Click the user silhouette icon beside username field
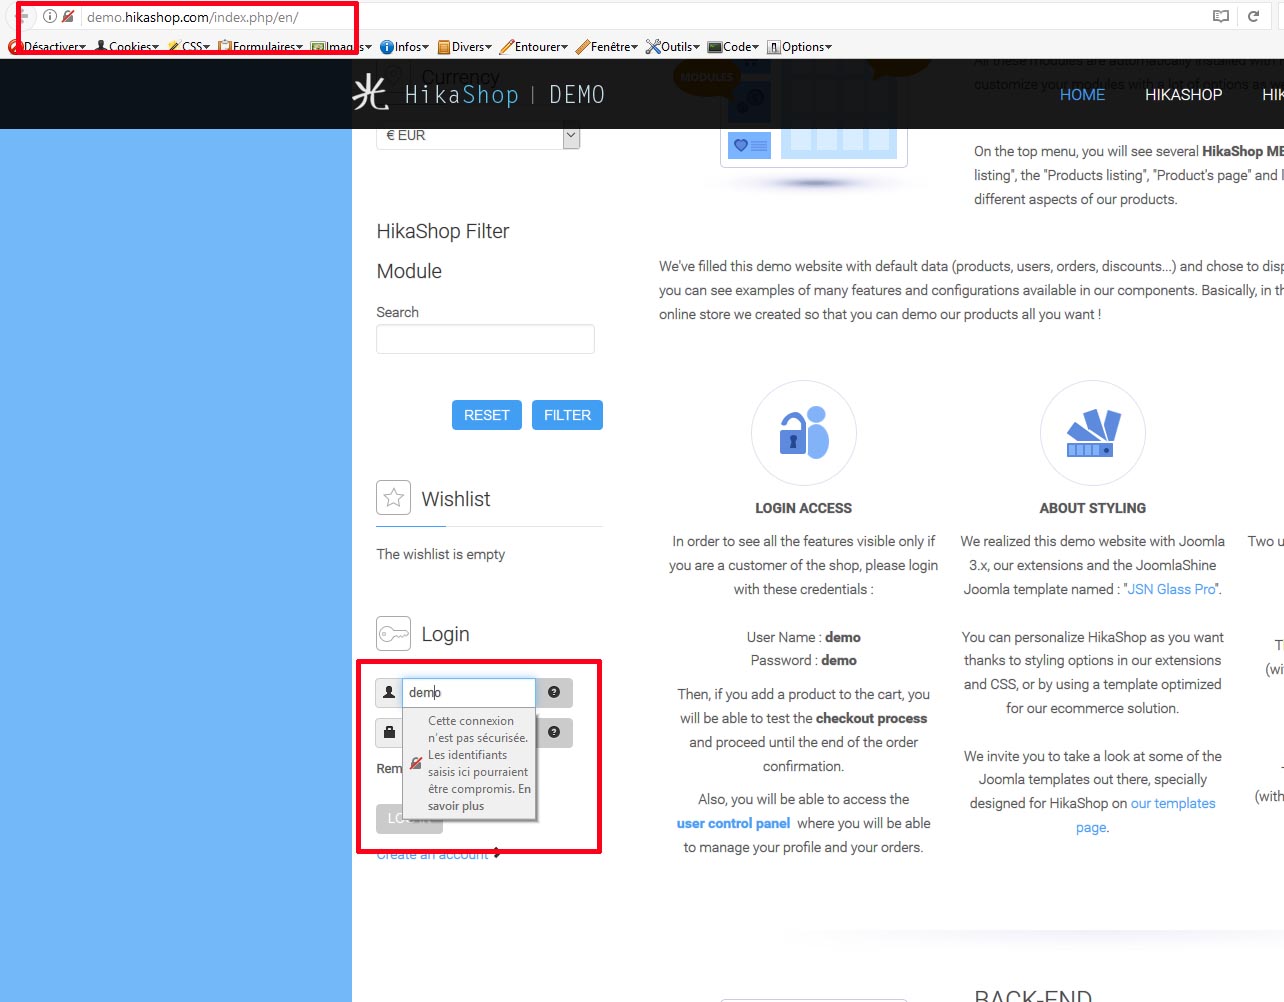This screenshot has height=1002, width=1284. pyautogui.click(x=389, y=692)
